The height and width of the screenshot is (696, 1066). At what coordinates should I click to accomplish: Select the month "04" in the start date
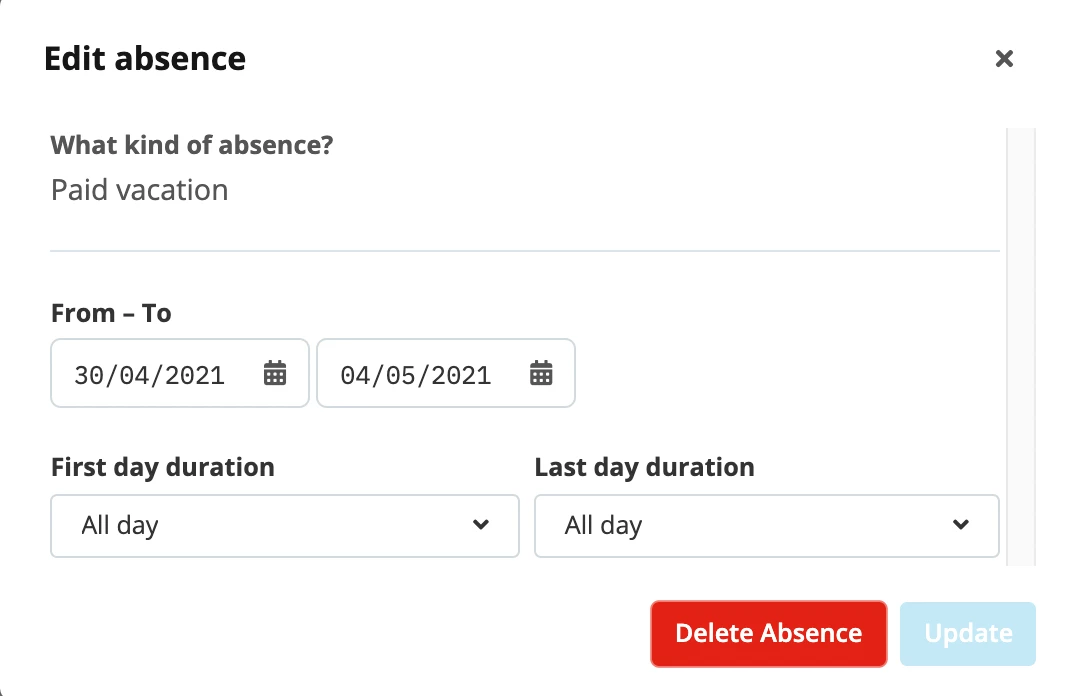[134, 376]
